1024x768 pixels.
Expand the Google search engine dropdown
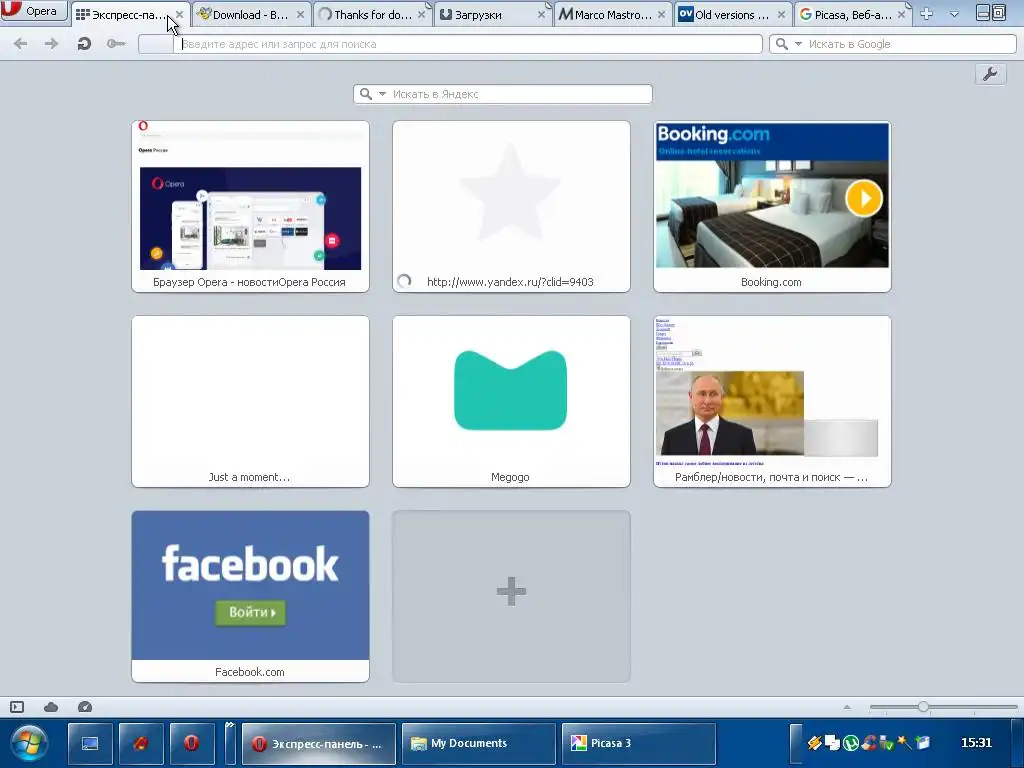(798, 44)
